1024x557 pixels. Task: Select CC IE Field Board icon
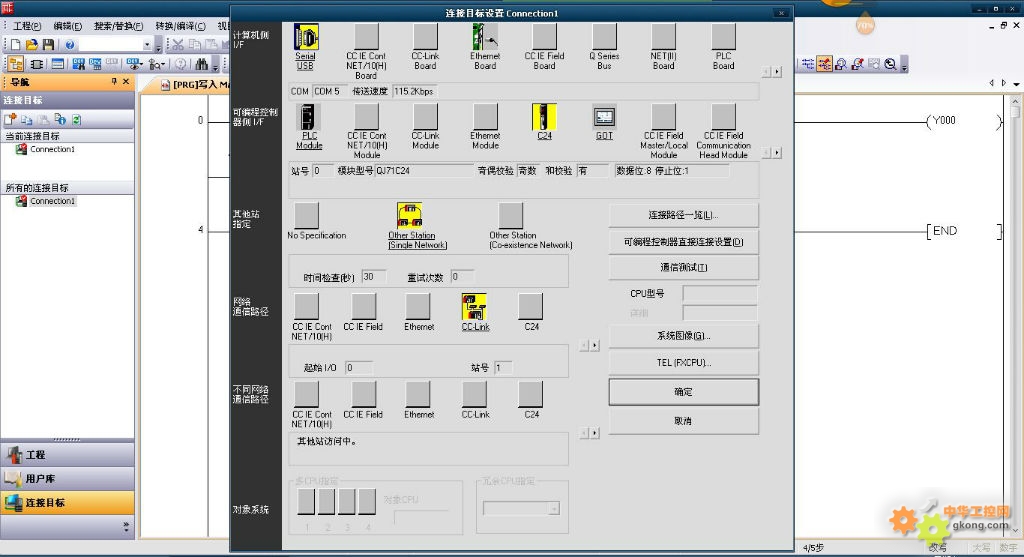[x=544, y=37]
